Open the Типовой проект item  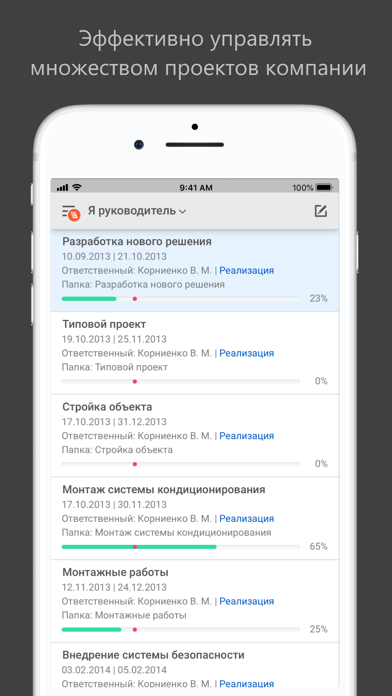195,353
